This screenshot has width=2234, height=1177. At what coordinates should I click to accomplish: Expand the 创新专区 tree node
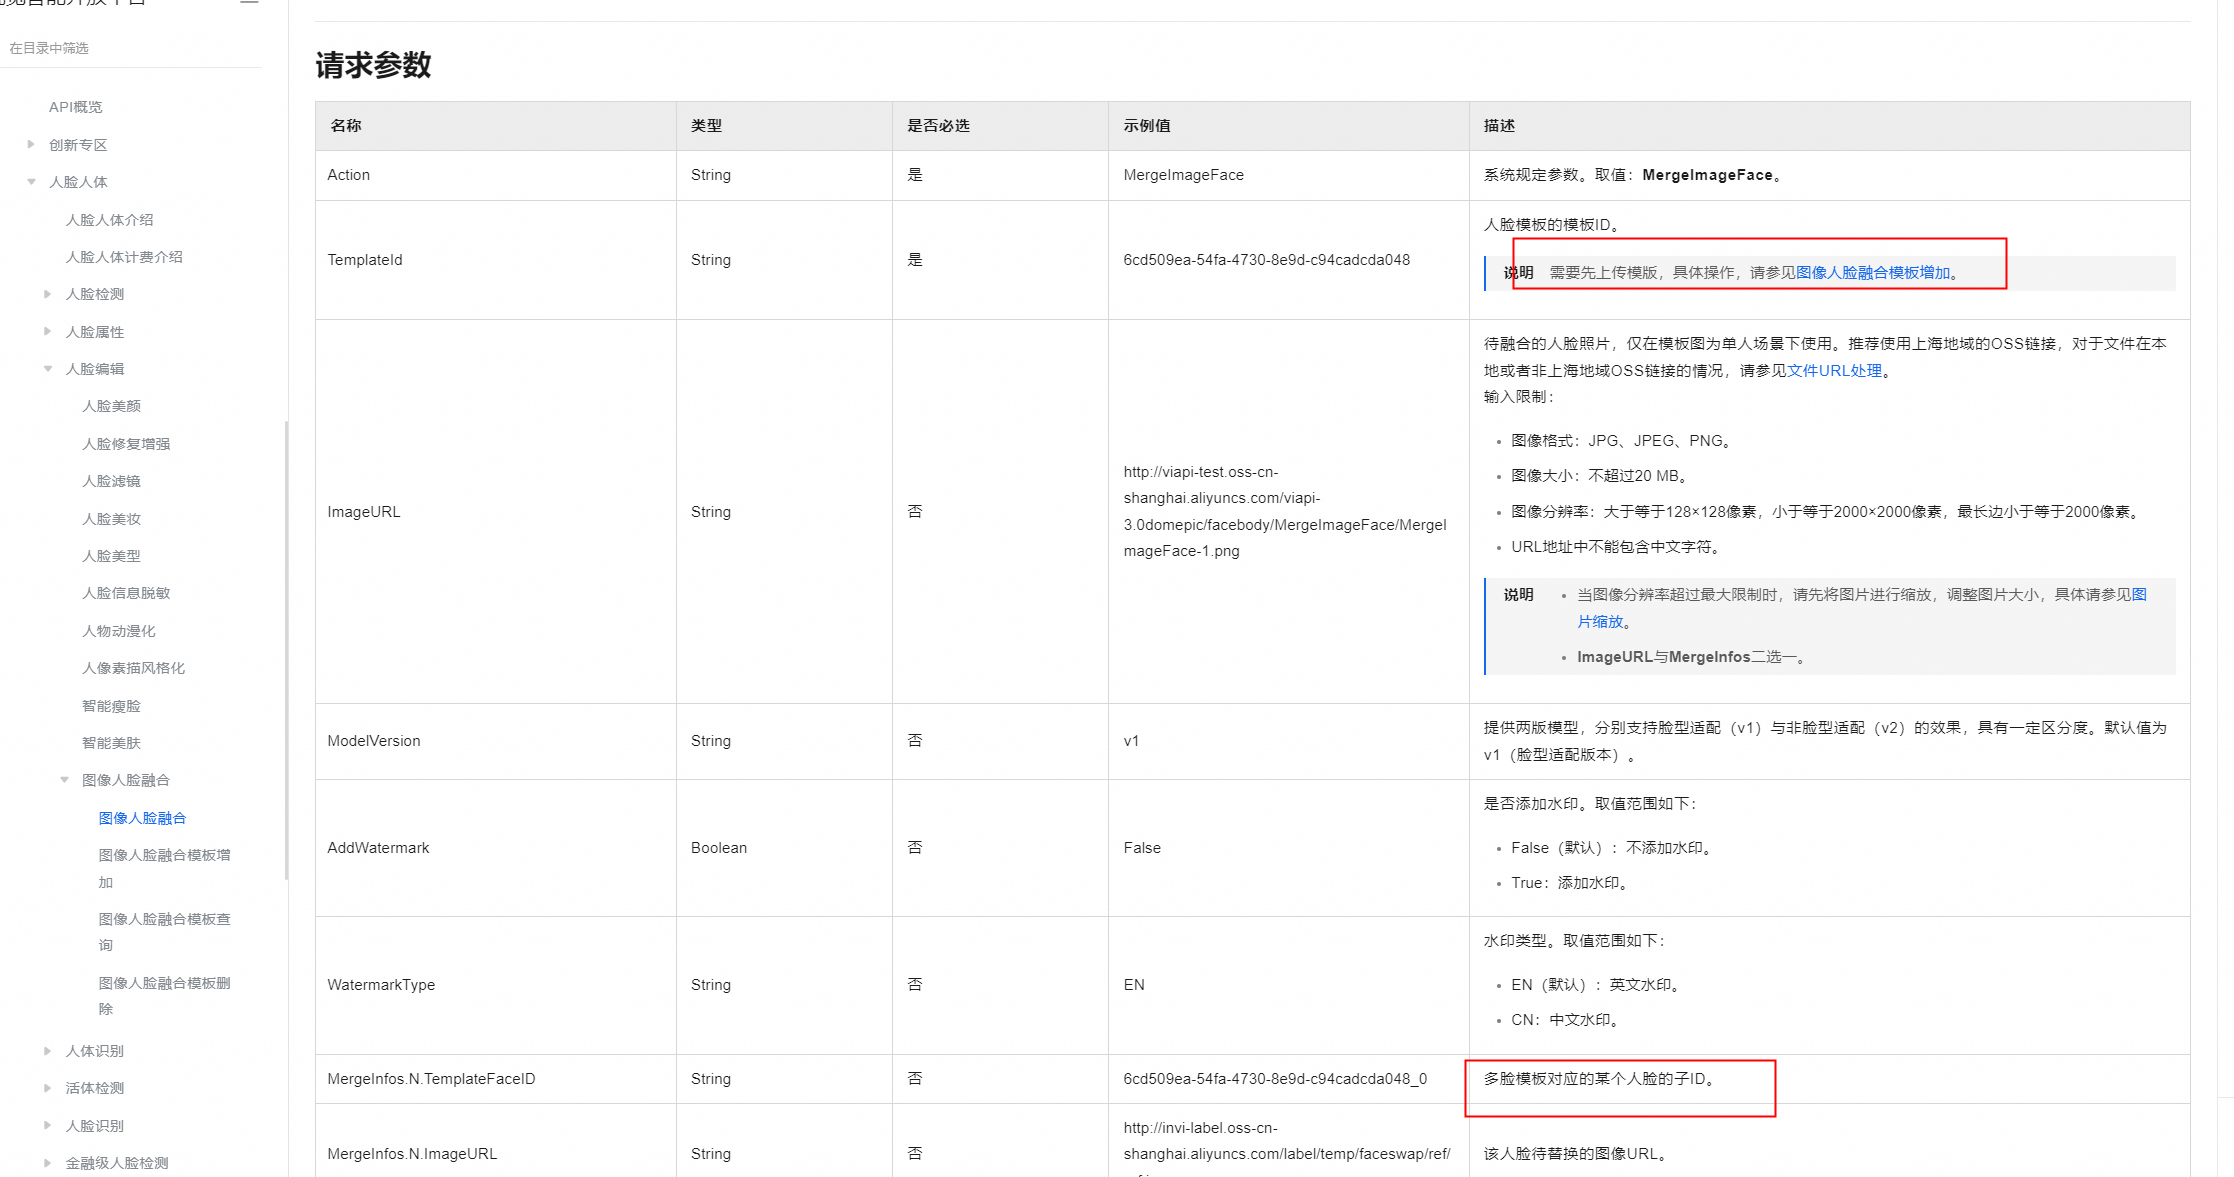tap(31, 145)
